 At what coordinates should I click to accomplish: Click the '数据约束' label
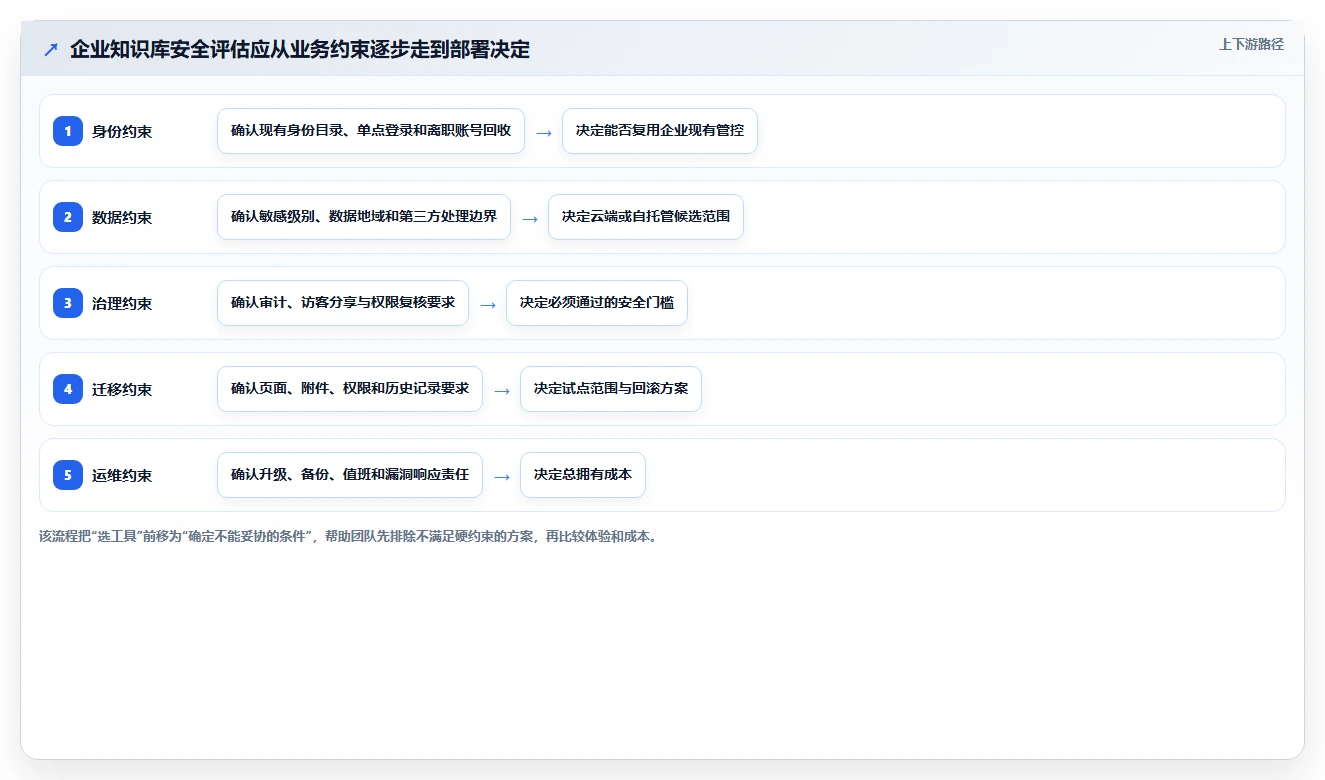click(x=122, y=217)
